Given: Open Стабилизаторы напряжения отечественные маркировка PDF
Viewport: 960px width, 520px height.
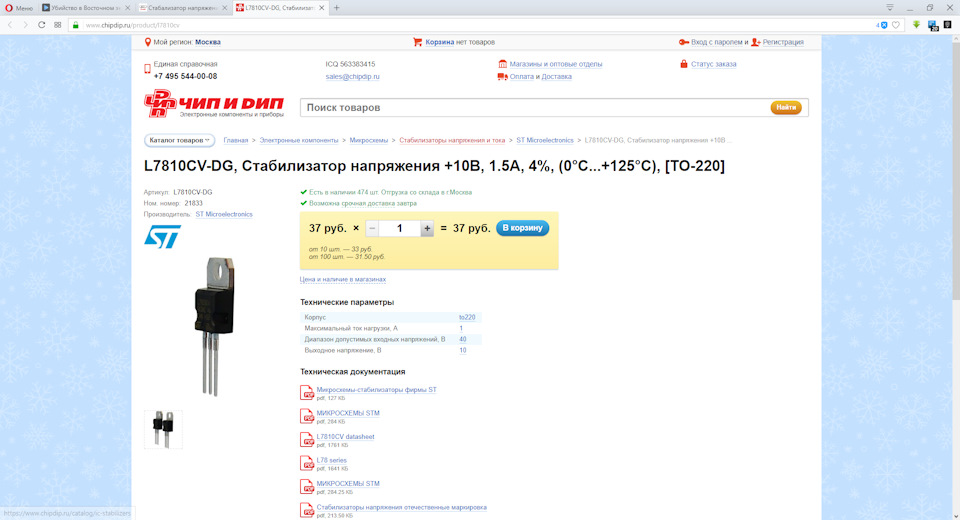Looking at the screenshot, I should point(402,507).
